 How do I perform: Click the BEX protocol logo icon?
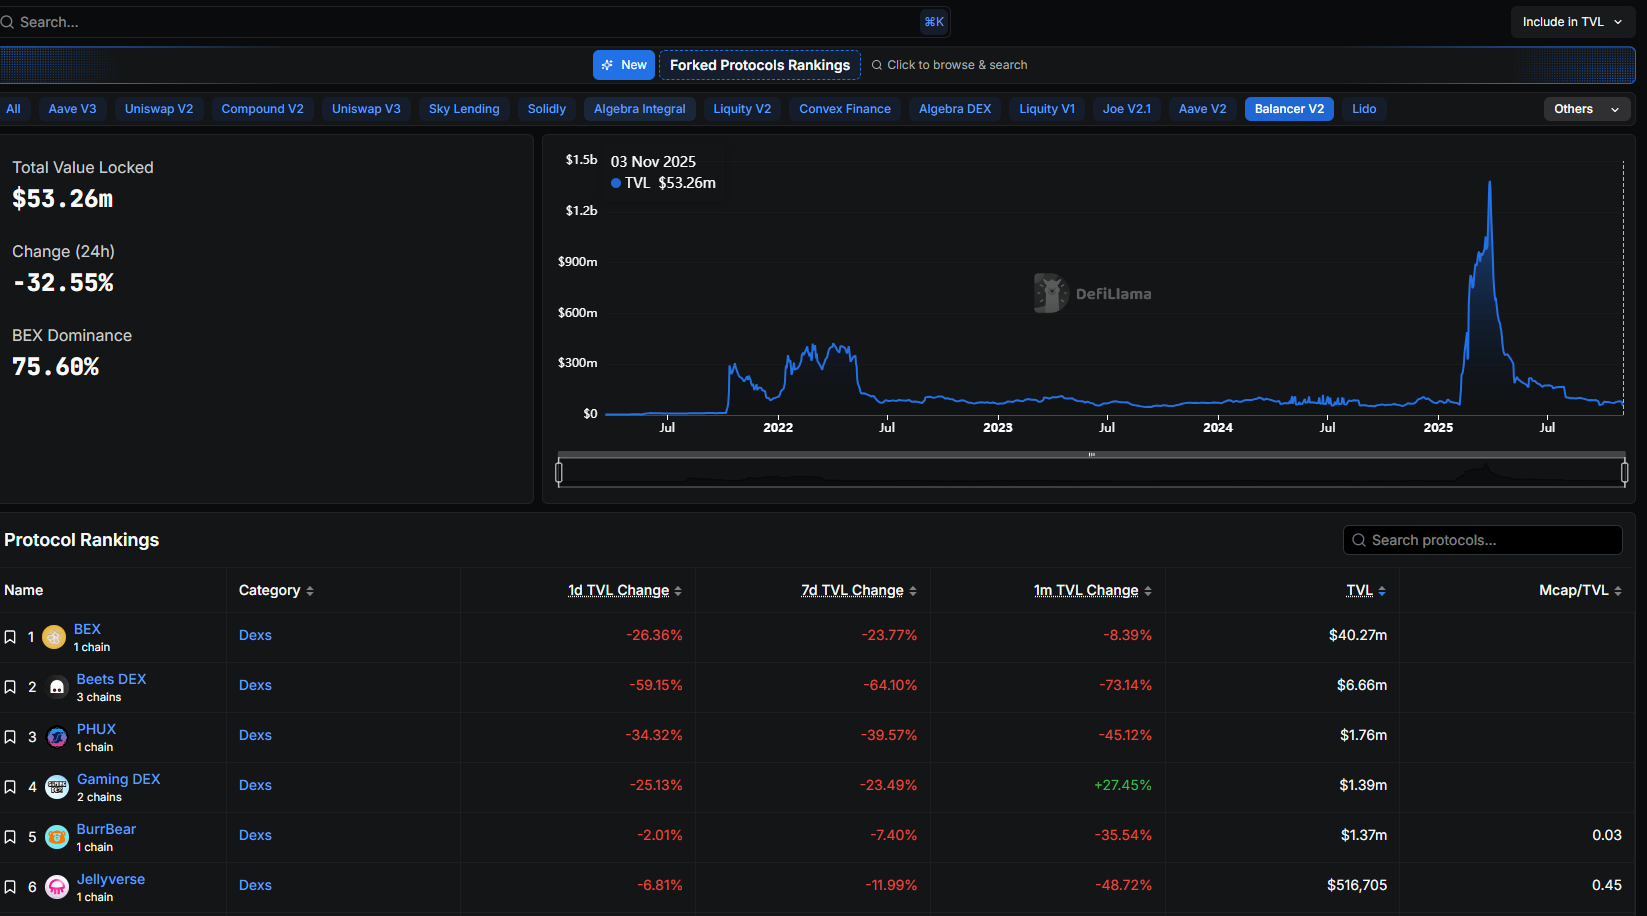coord(54,637)
